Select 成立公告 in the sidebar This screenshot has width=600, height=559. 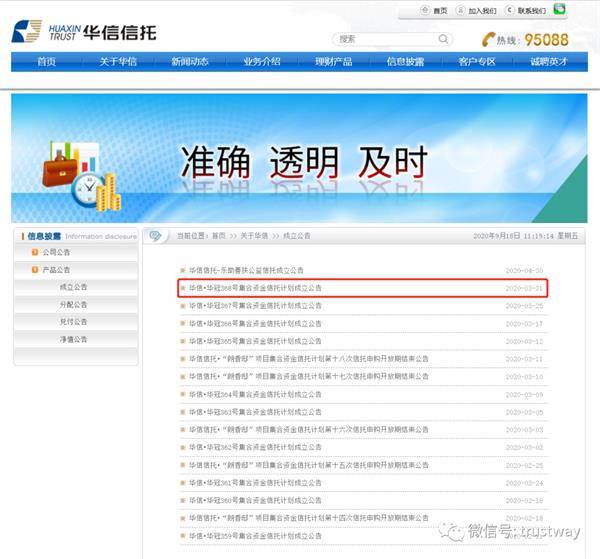pyautogui.click(x=73, y=287)
